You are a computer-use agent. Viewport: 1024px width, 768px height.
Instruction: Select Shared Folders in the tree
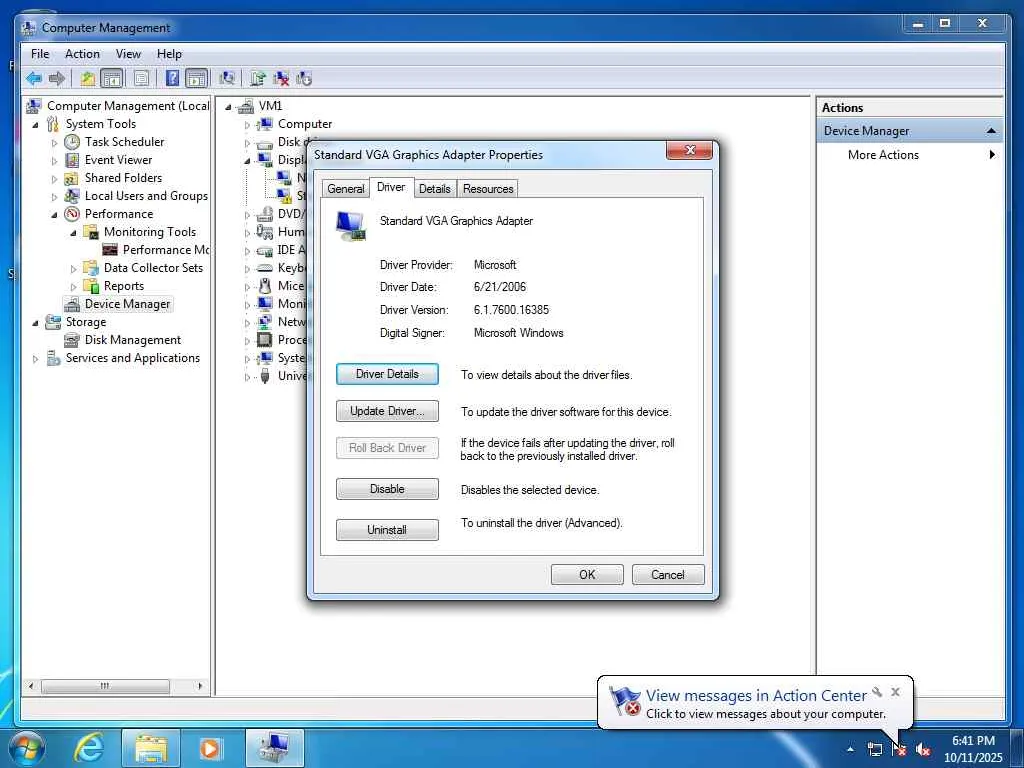[x=123, y=178]
